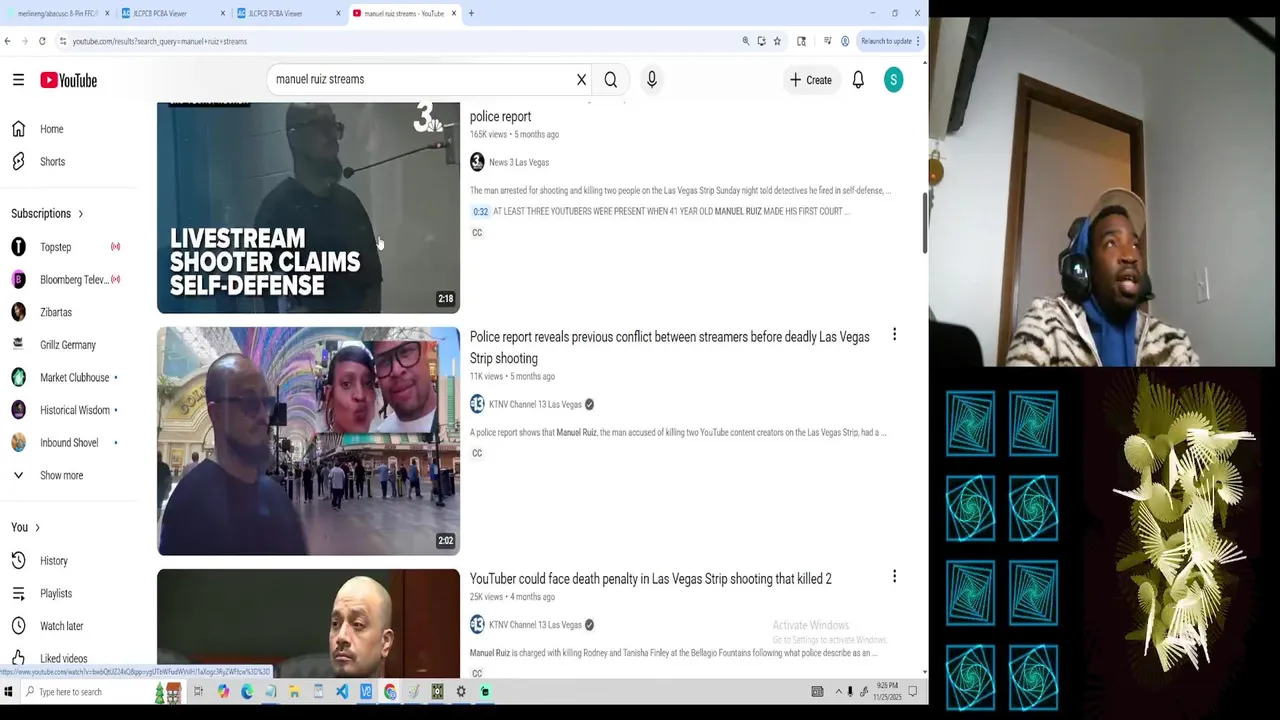Open KTNV Channel 13 link under Police report video
Image resolution: width=1280 pixels, height=720 pixels.
[x=535, y=405]
